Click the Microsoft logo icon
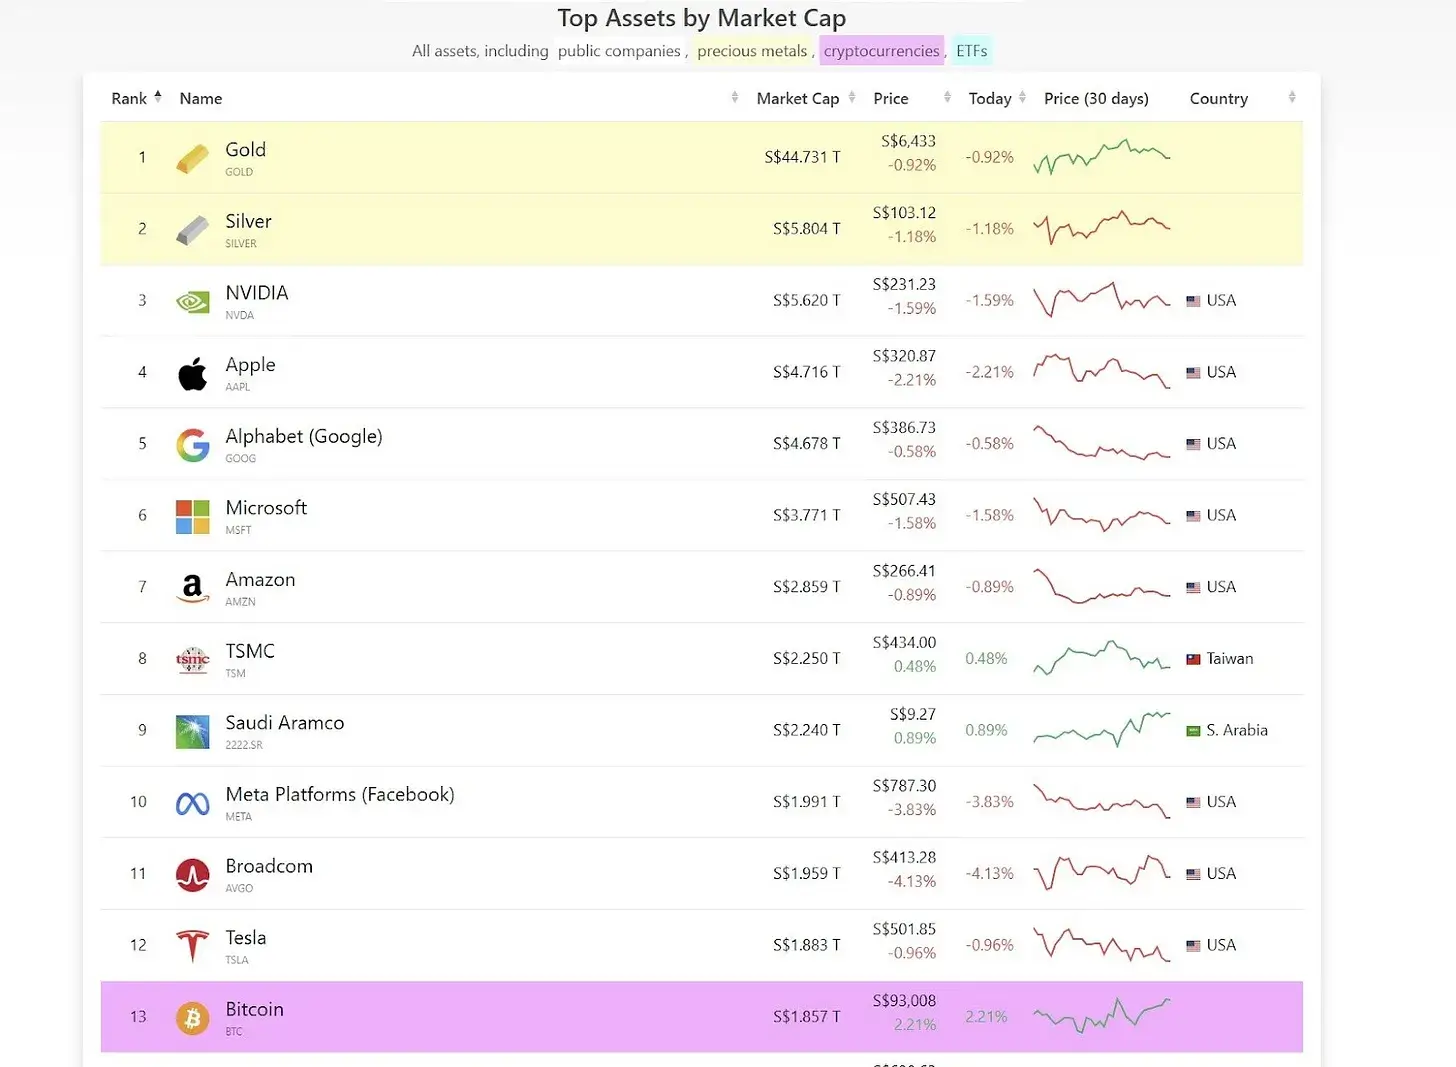 point(192,517)
